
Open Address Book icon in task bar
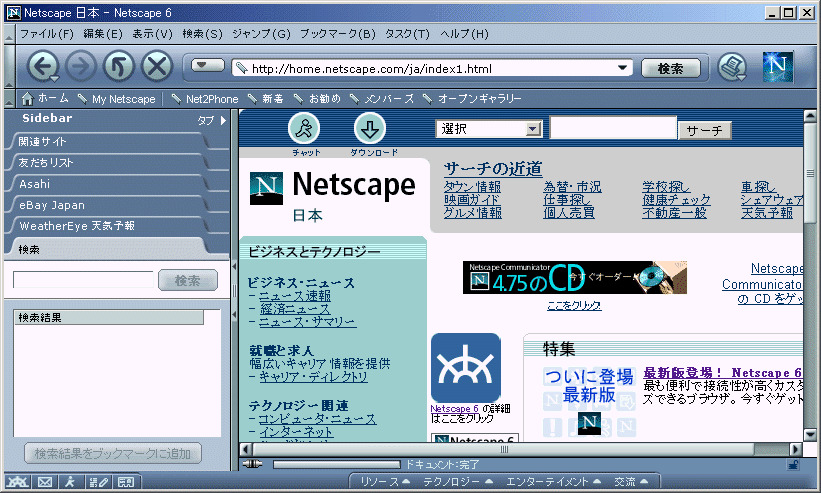[x=126, y=482]
